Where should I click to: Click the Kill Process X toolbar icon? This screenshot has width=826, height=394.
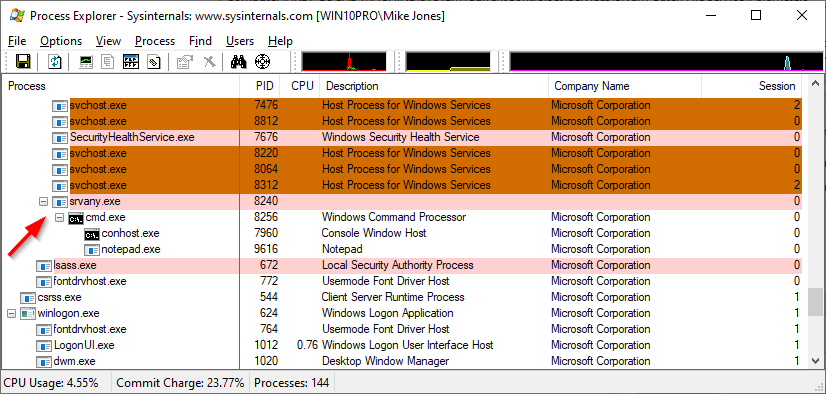pos(209,62)
